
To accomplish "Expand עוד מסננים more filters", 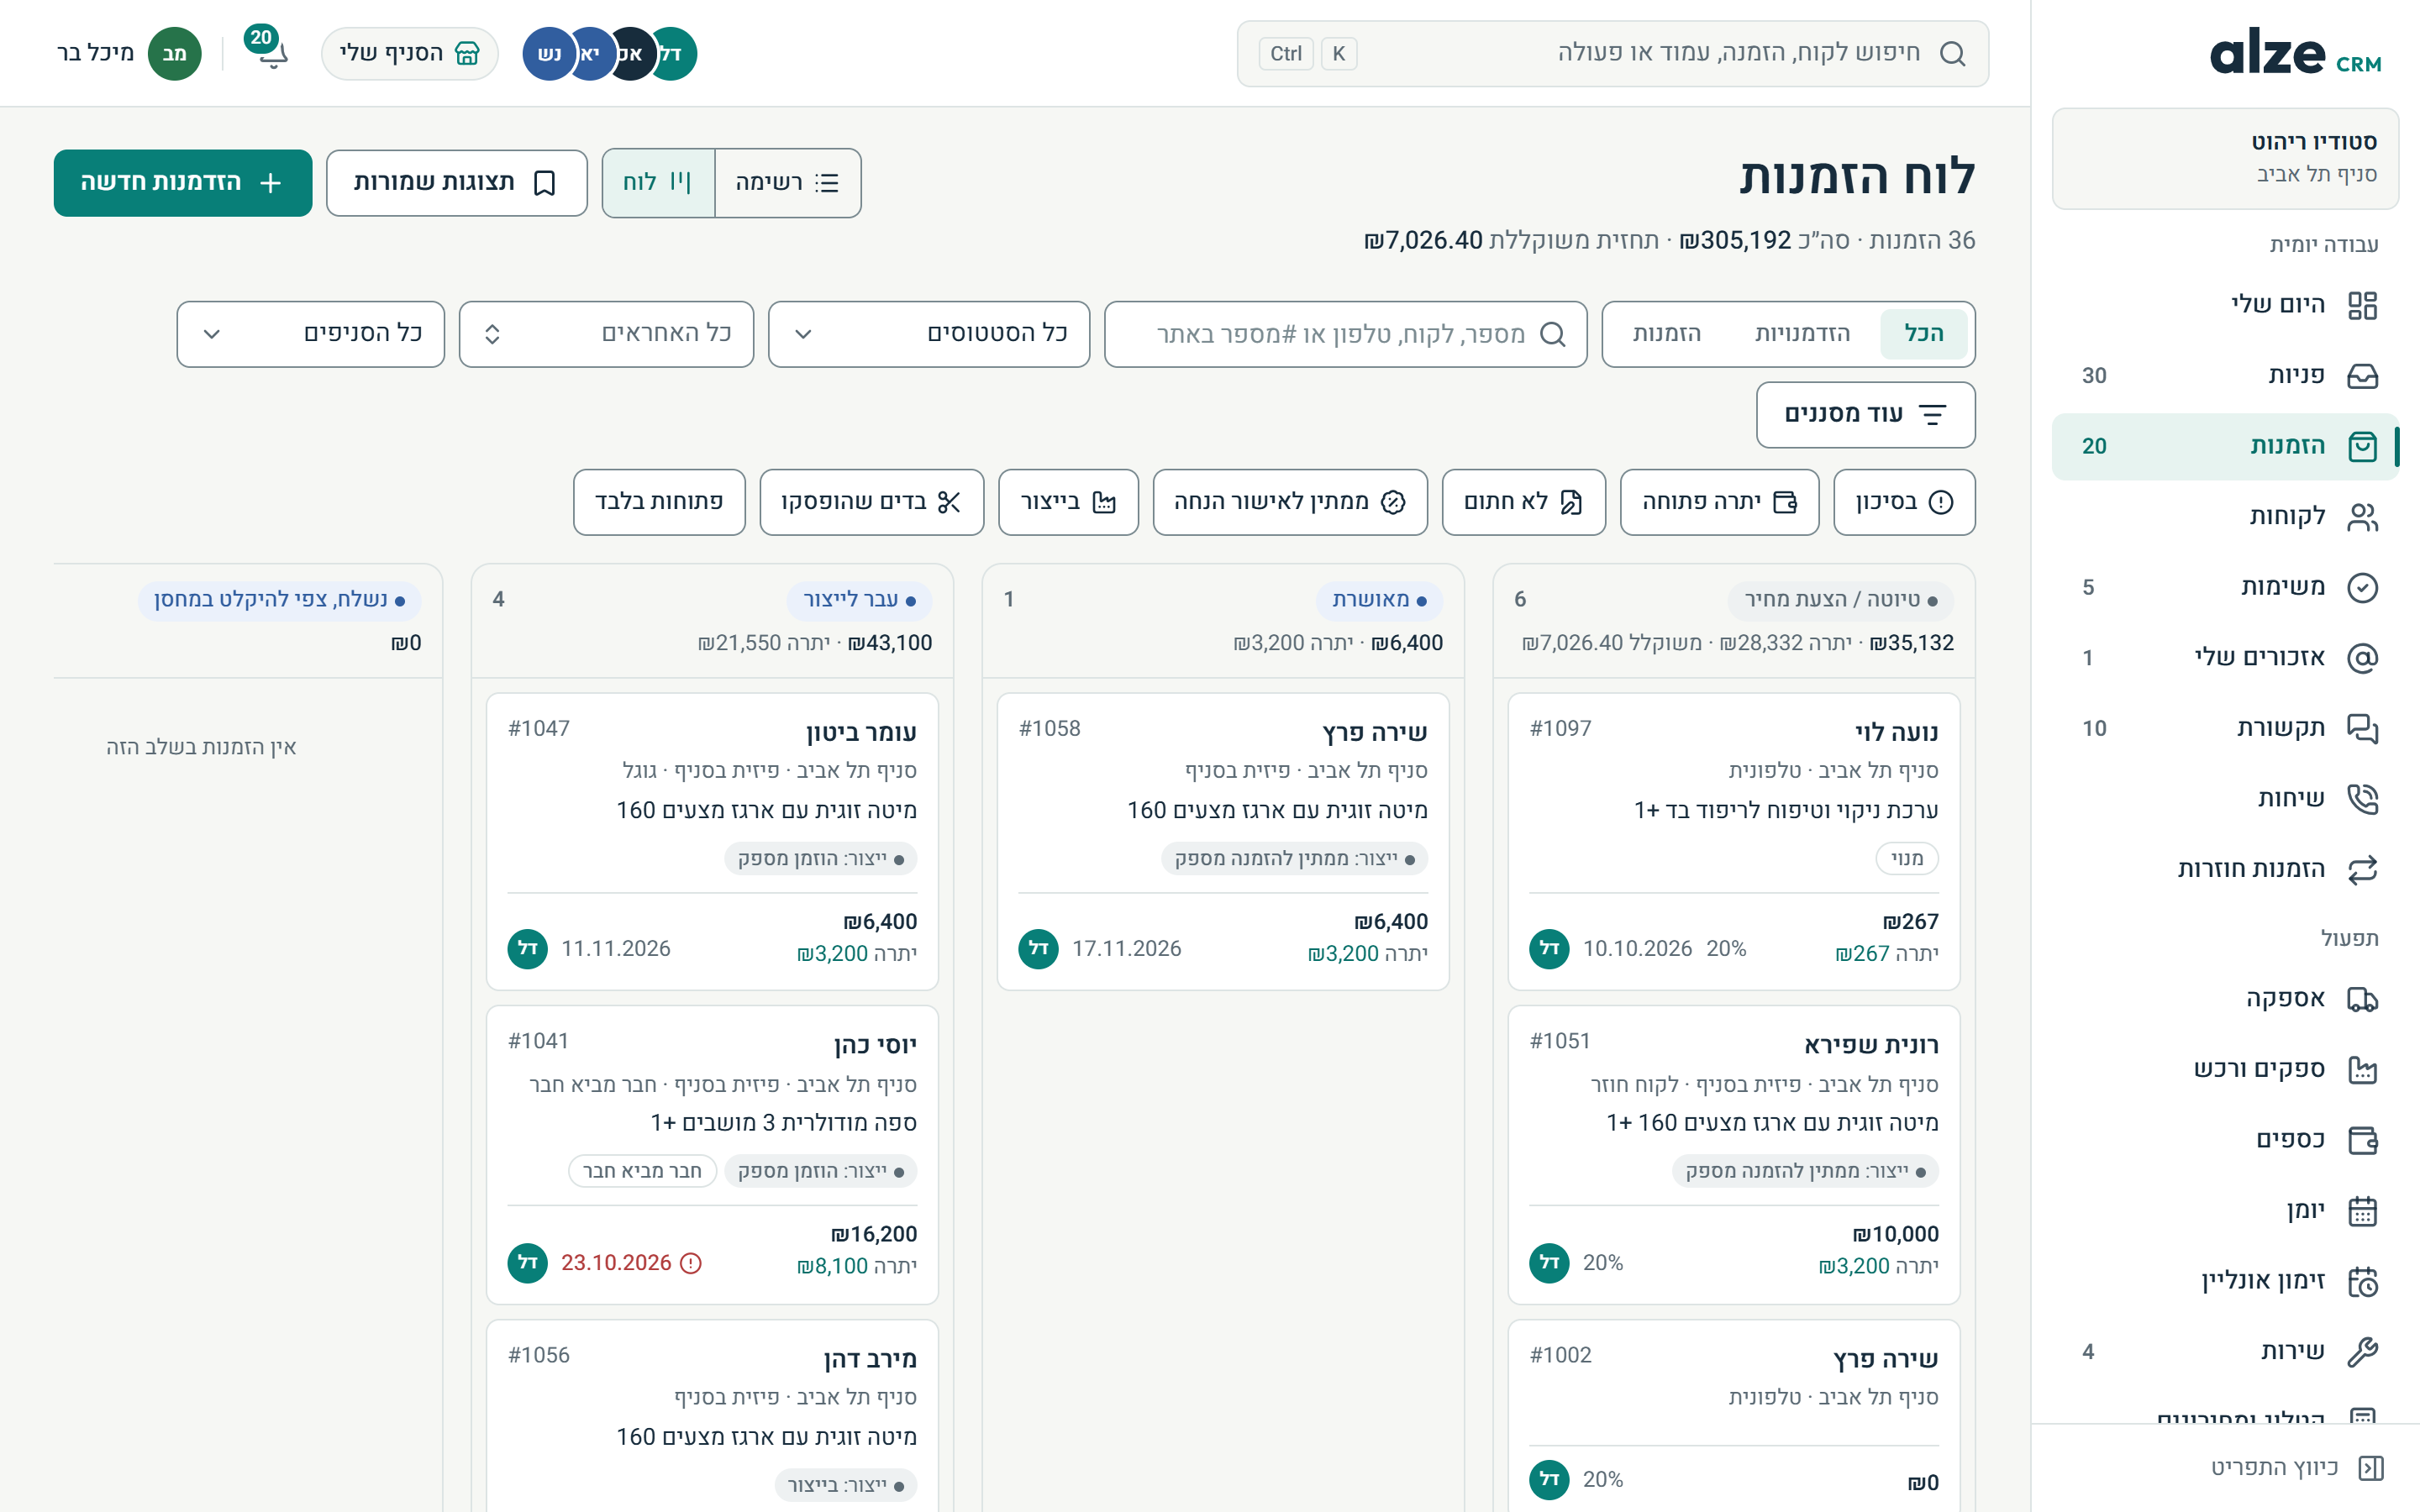I will [x=1865, y=415].
